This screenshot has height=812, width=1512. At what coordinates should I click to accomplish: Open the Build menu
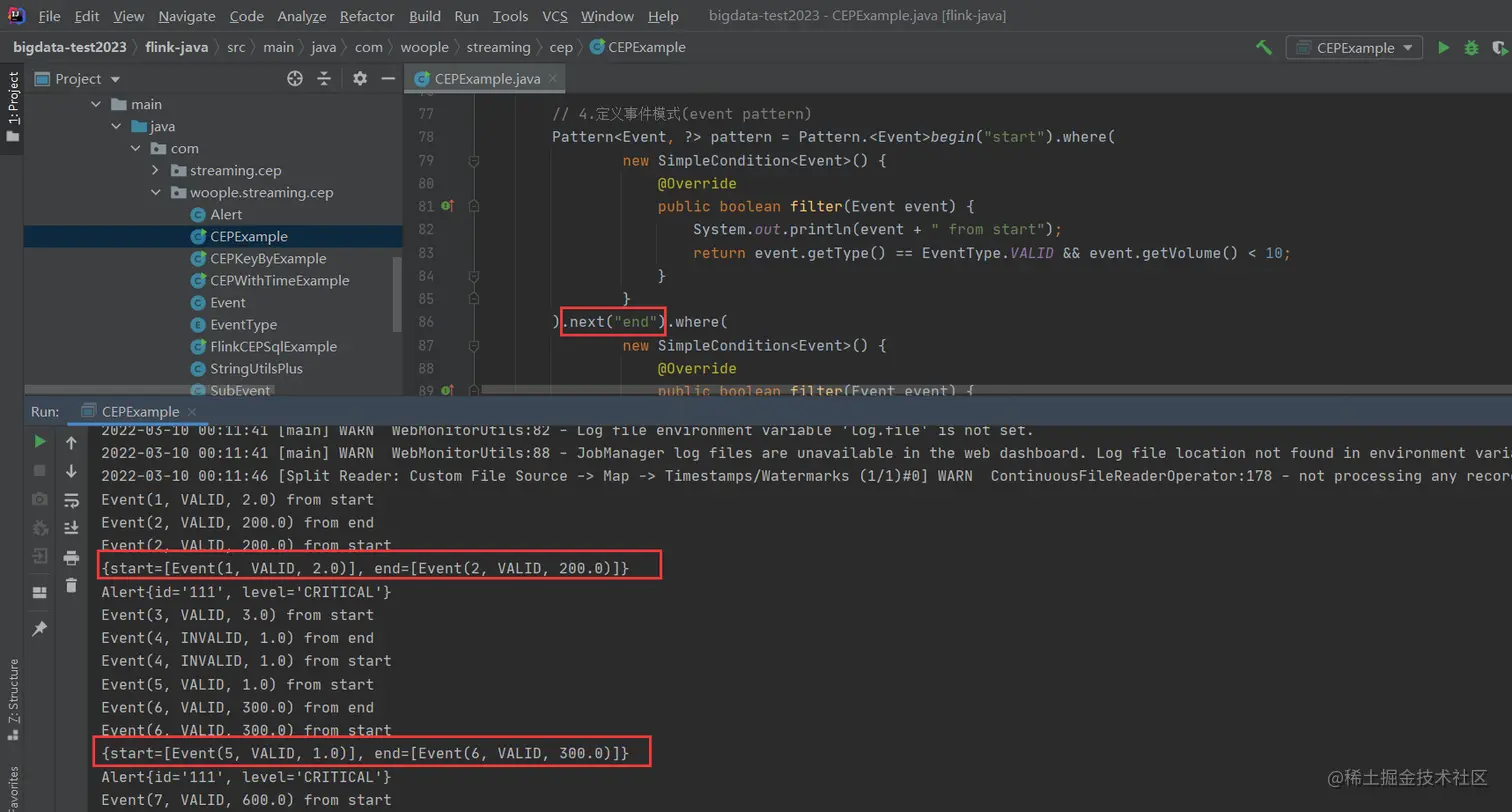tap(425, 17)
